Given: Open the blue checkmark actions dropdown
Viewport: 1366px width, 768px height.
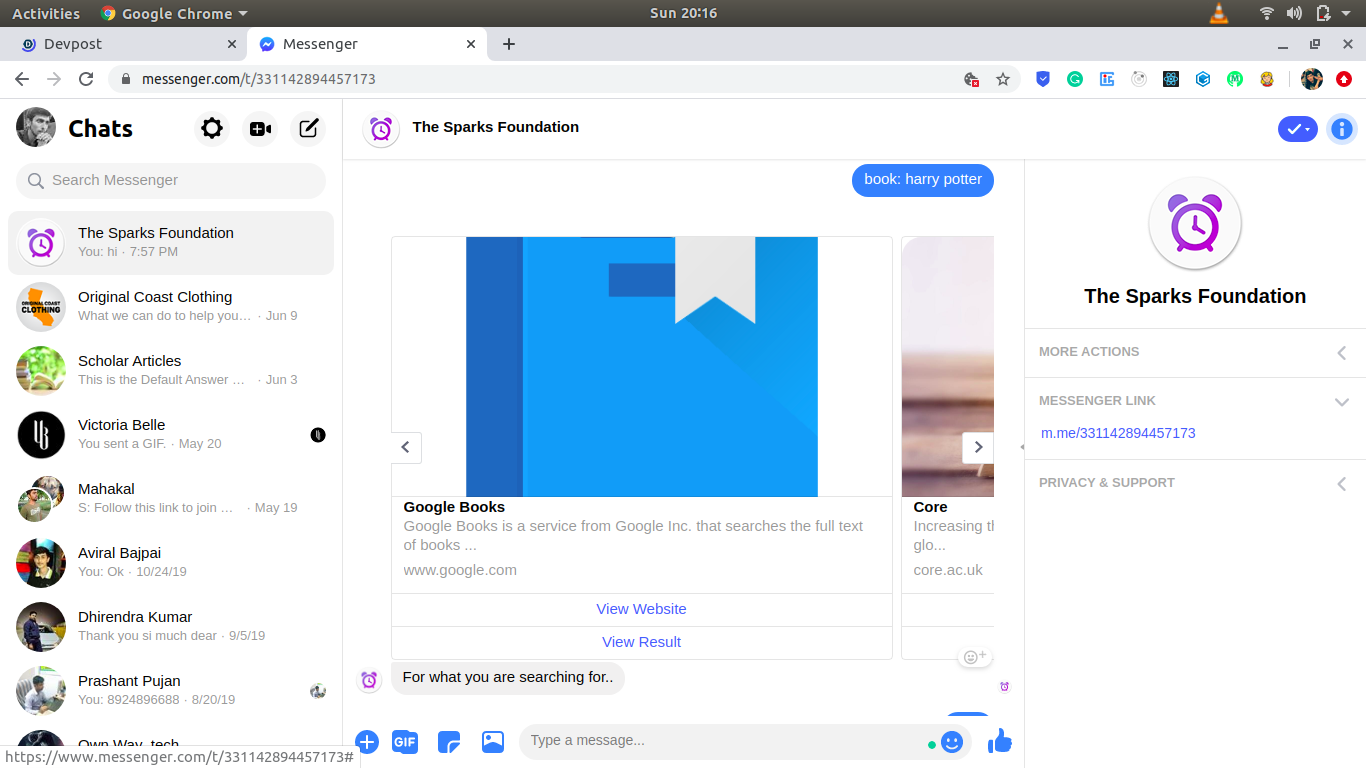Looking at the screenshot, I should 1298,129.
